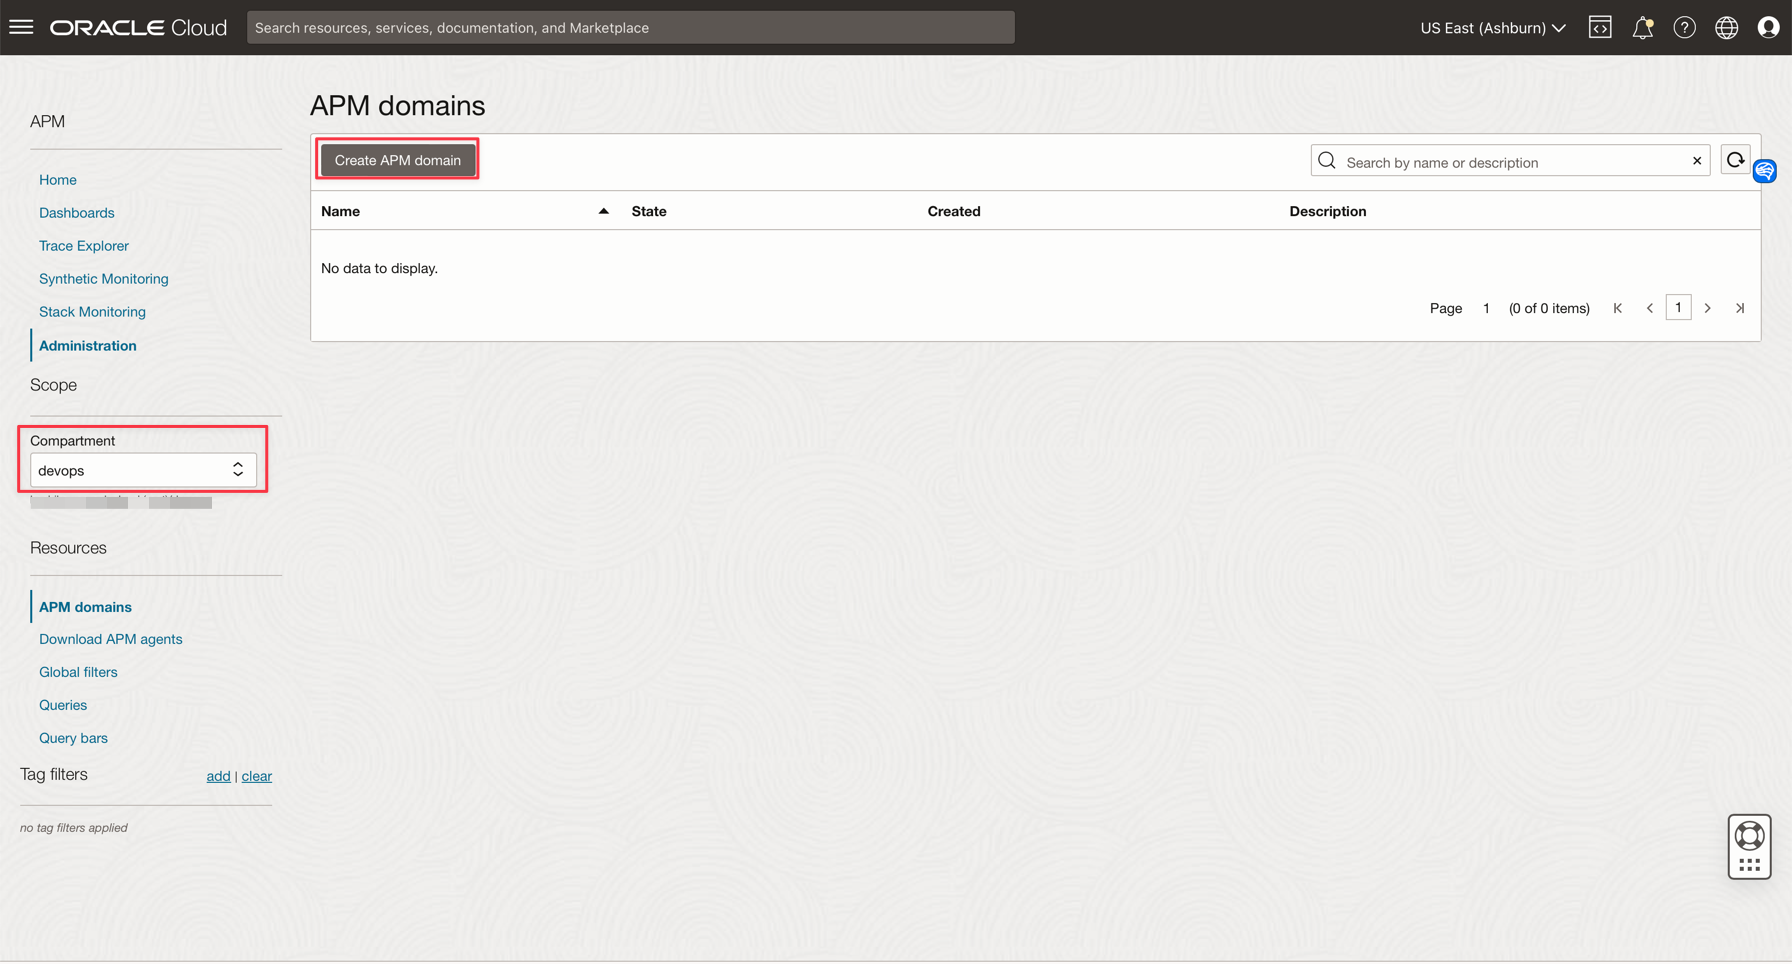
Task: Expand the US East (Ashburn) region selector
Action: [1492, 28]
